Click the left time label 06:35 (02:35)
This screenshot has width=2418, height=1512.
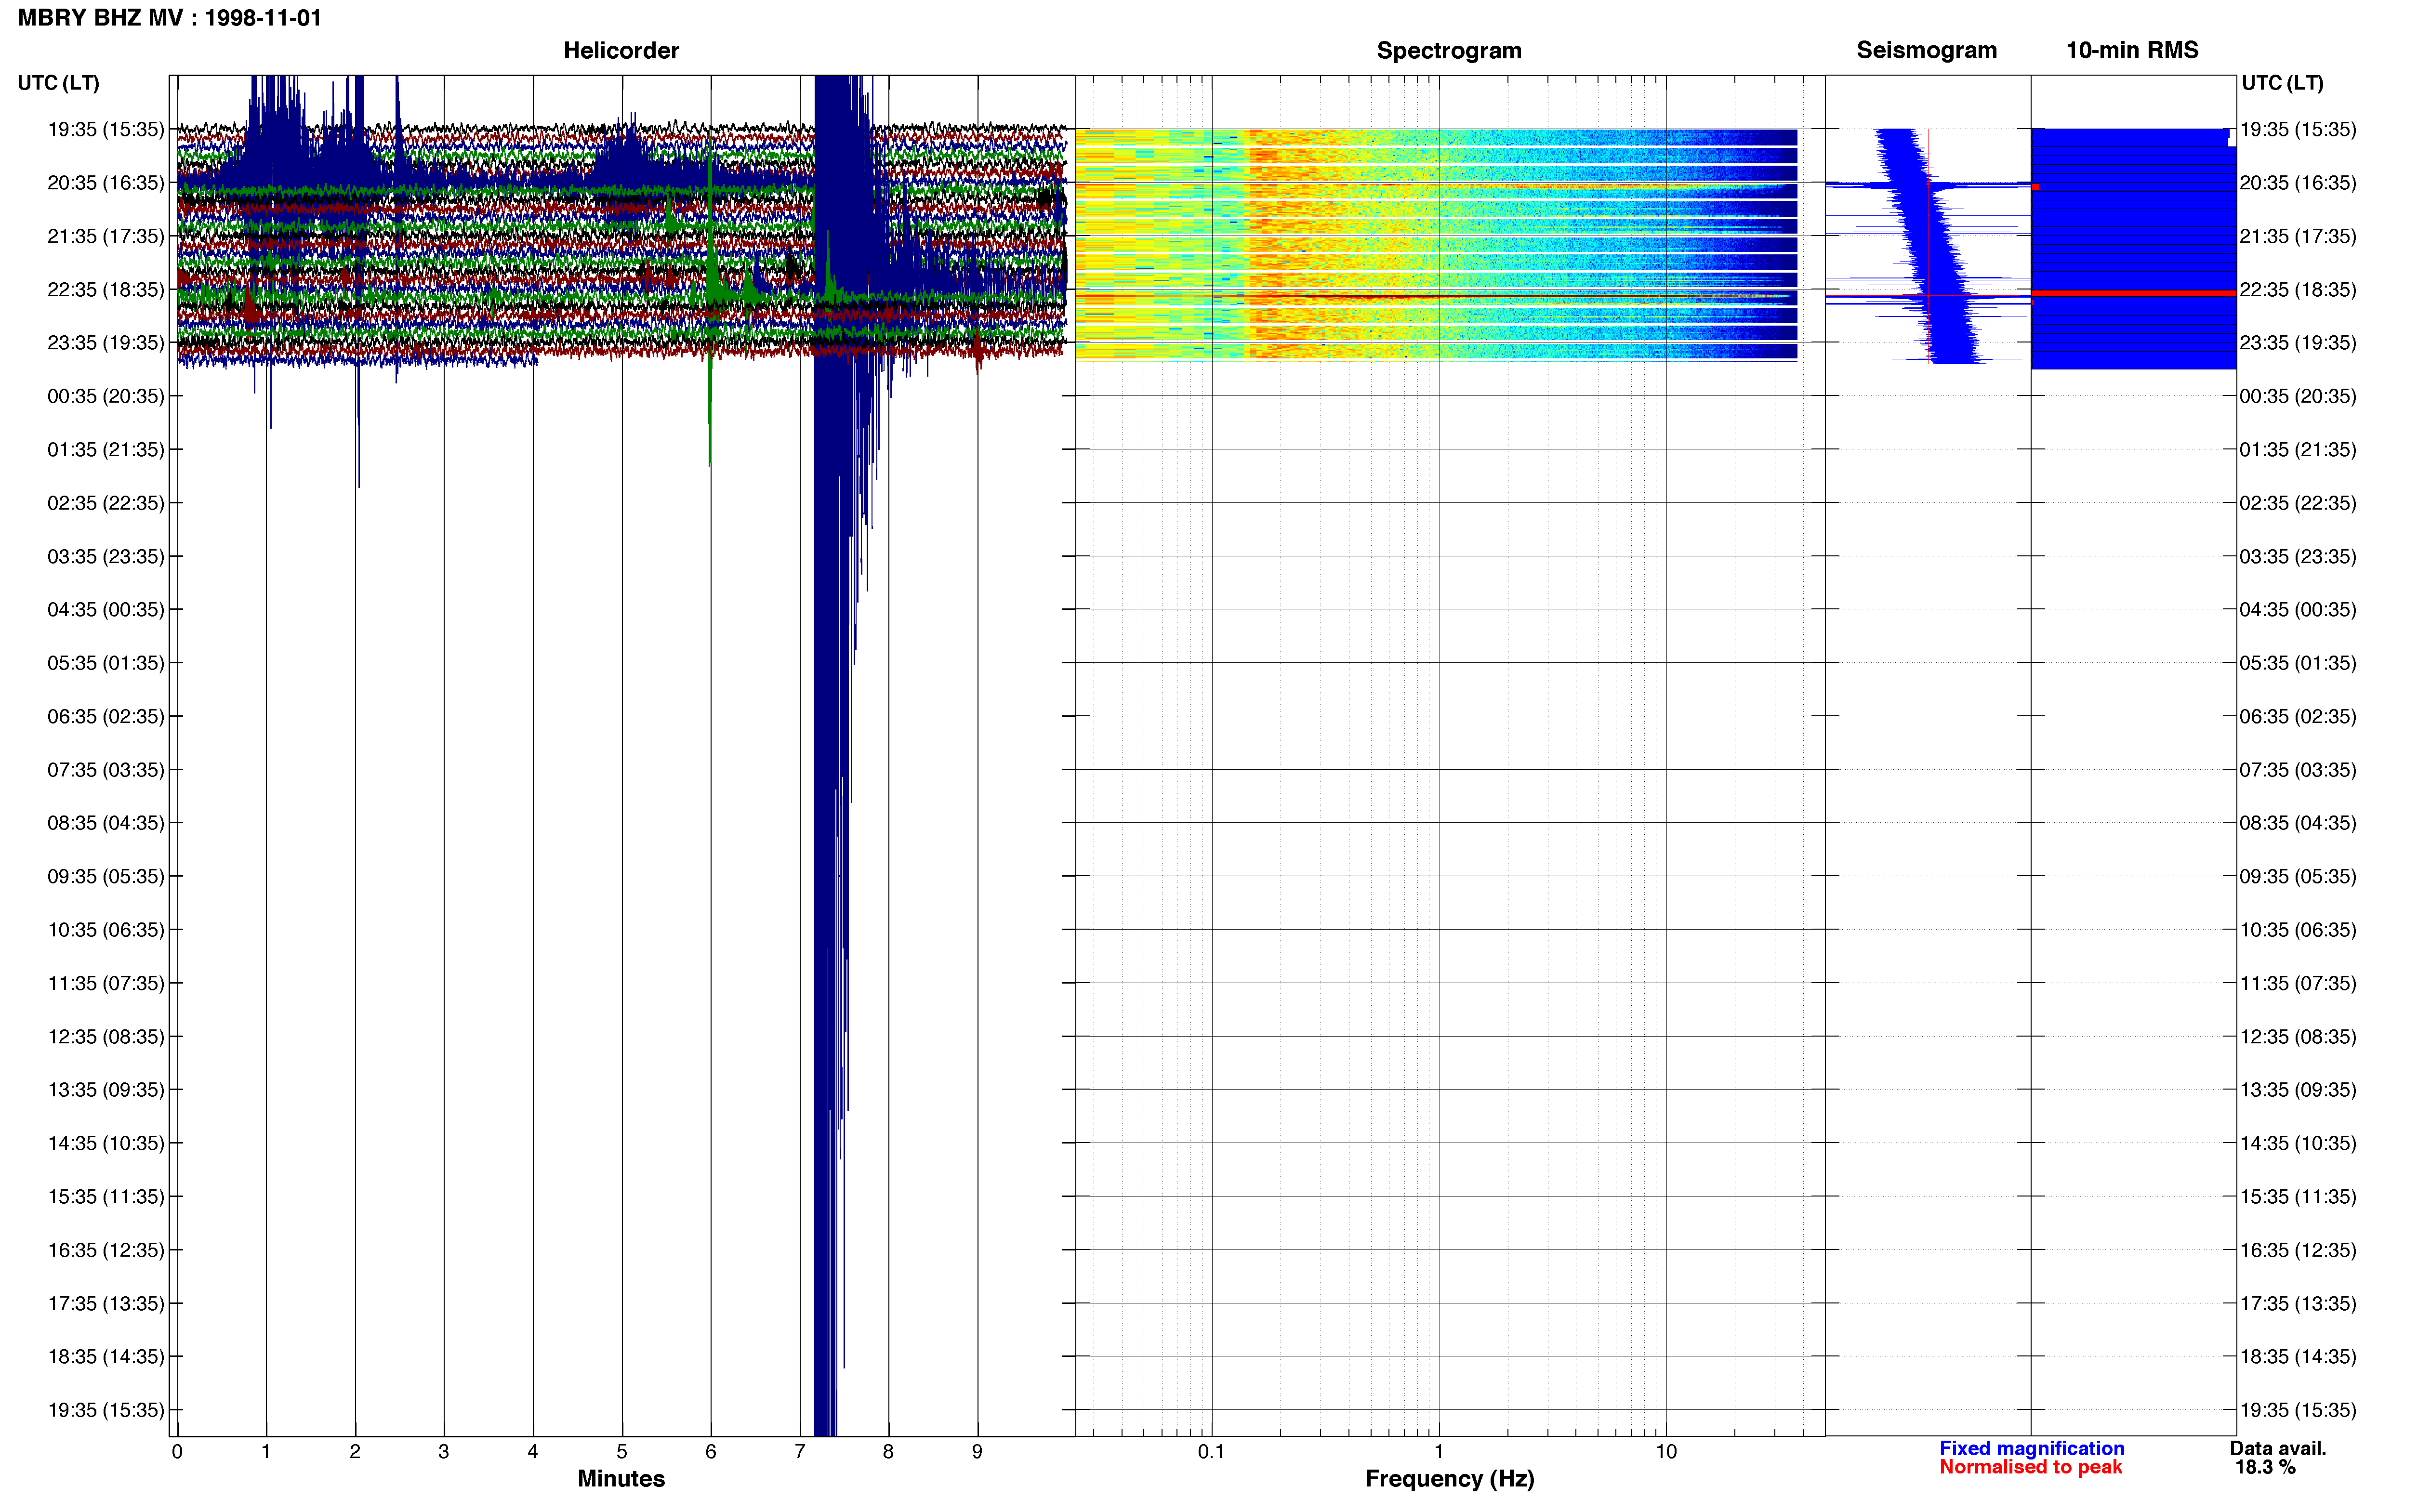(x=106, y=716)
